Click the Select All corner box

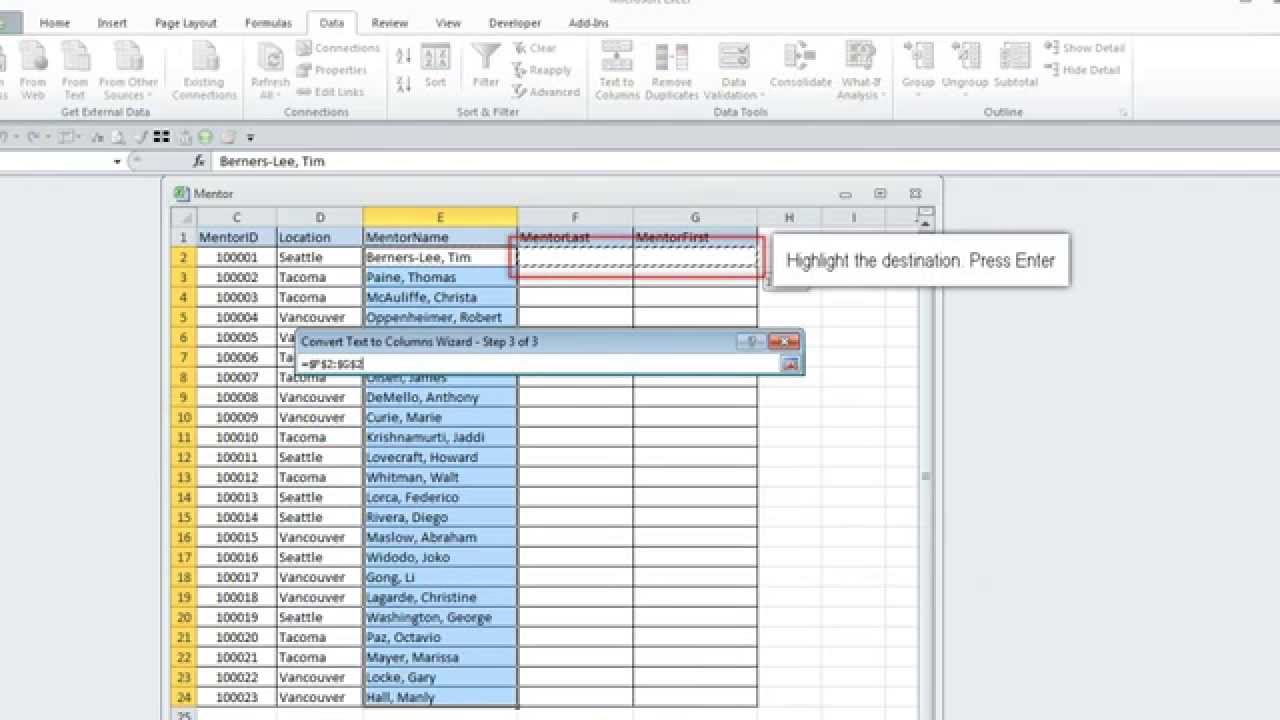184,217
